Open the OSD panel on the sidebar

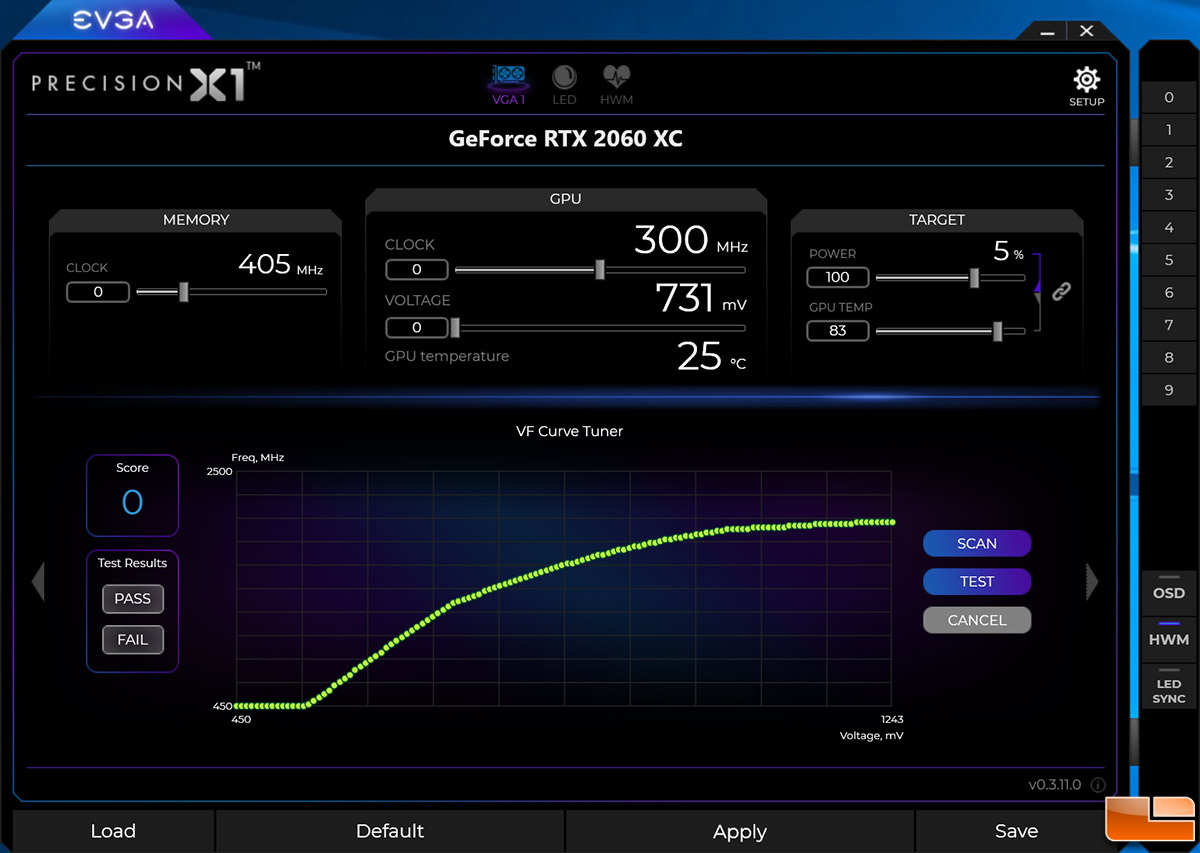click(1168, 592)
